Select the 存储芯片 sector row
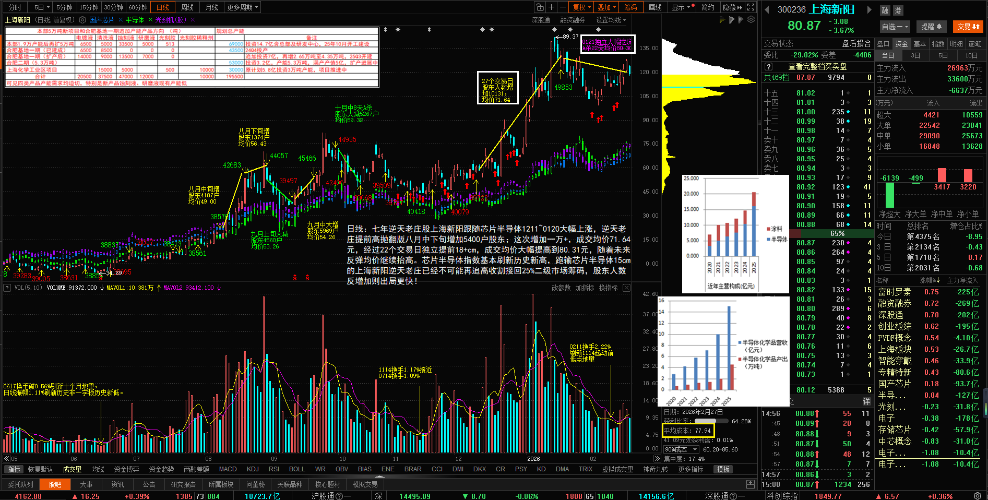This screenshot has height=500, width=988. click(929, 429)
